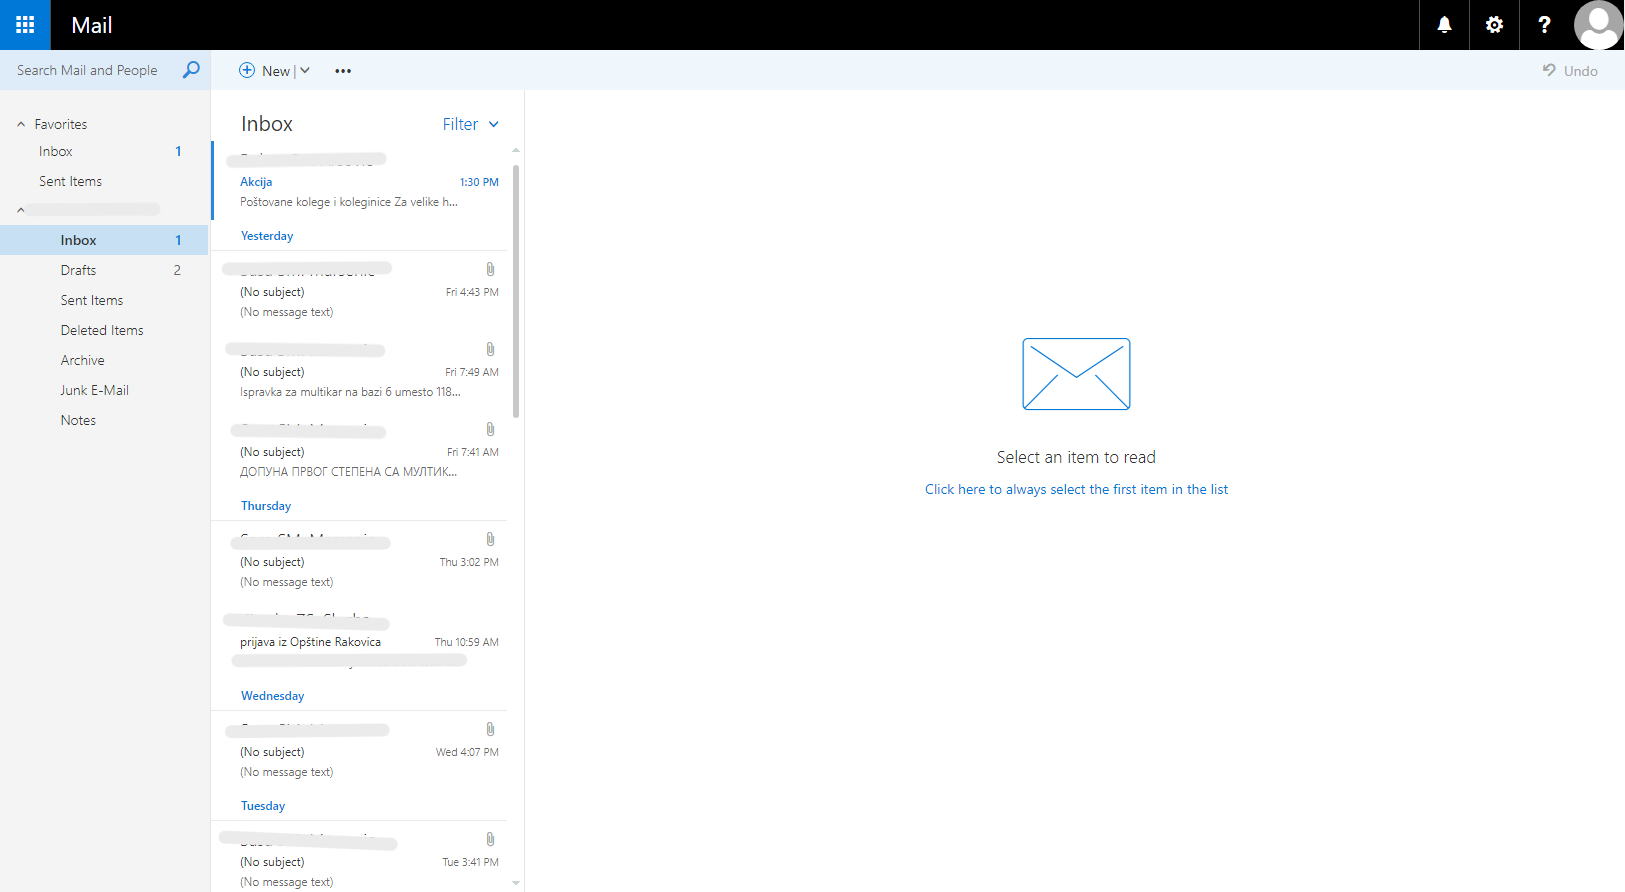This screenshot has width=1625, height=892.
Task: Click the attachment icon on Fri 7:41 AM message
Action: tap(490, 429)
